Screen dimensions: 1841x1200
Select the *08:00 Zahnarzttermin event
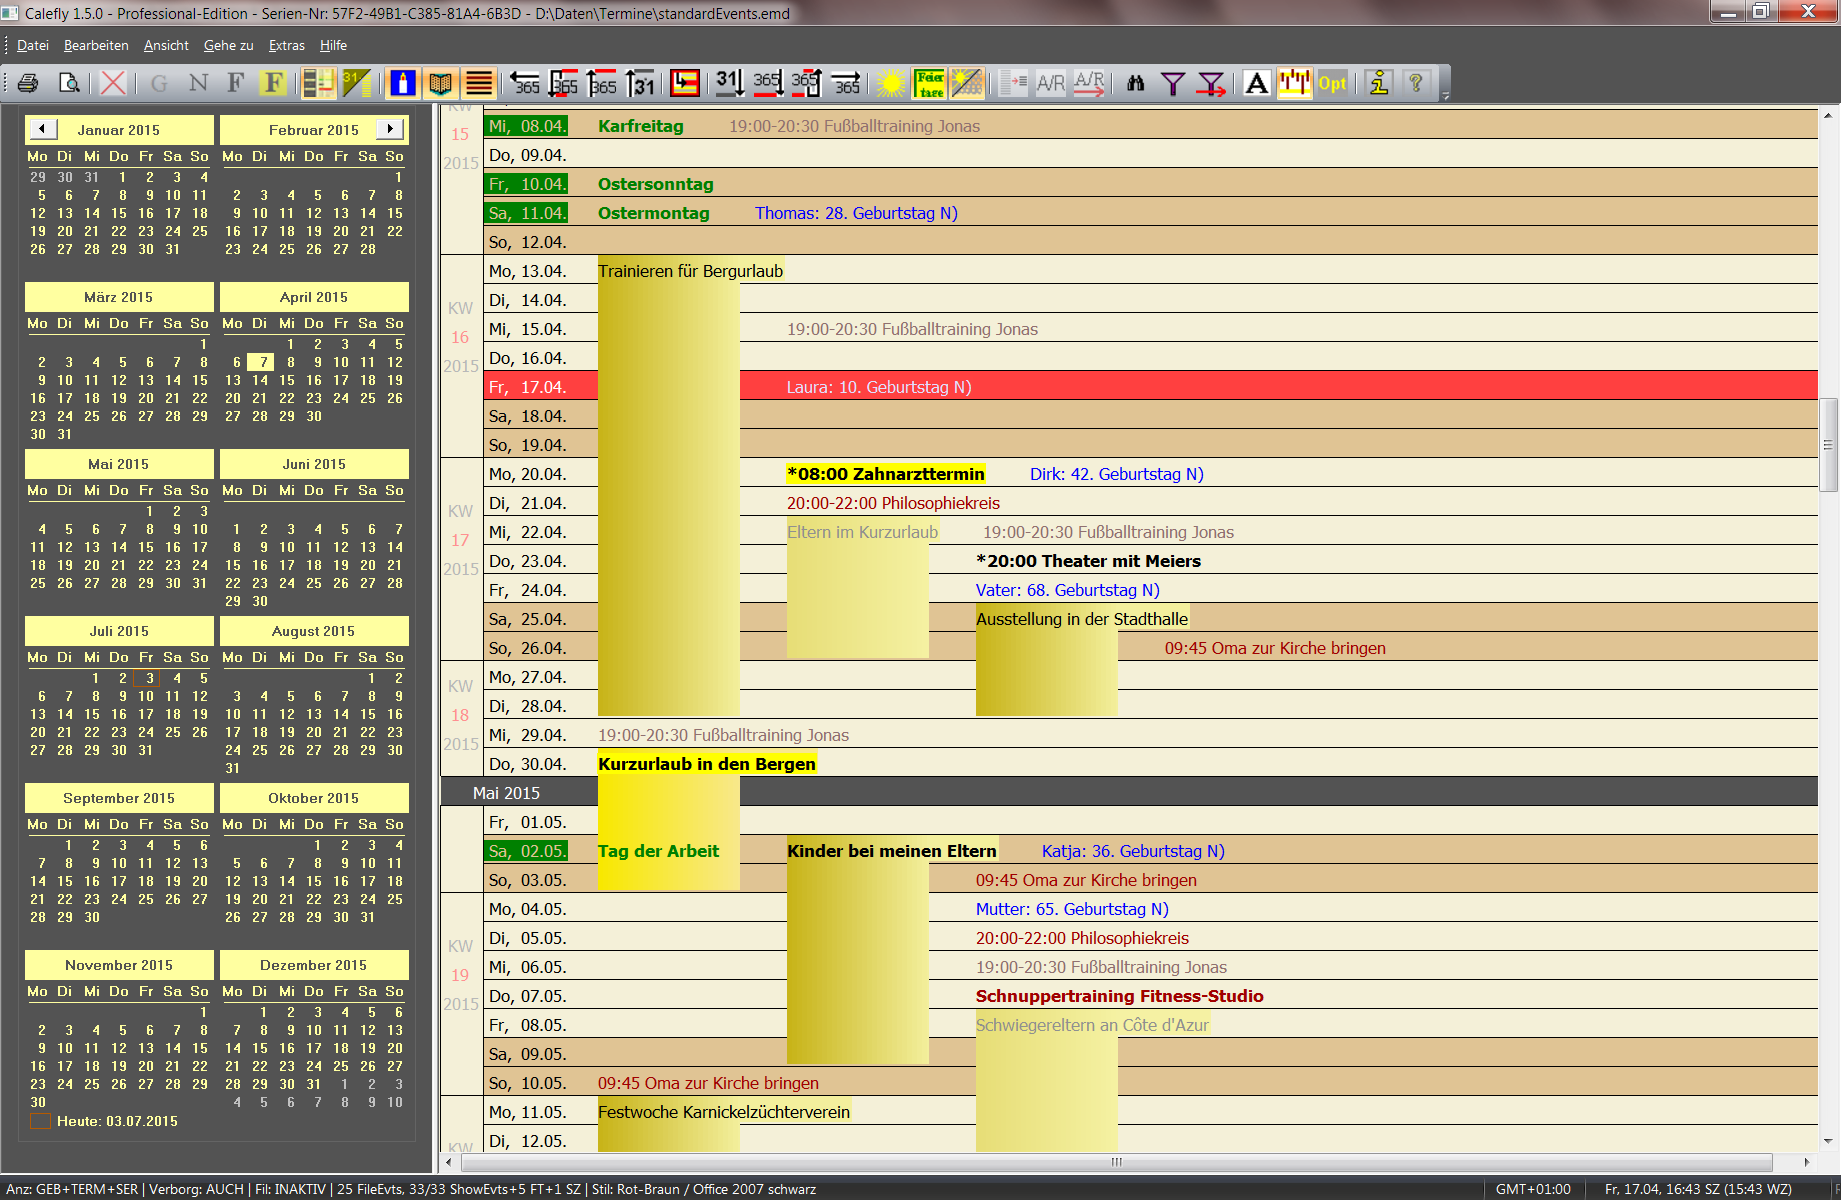click(886, 474)
